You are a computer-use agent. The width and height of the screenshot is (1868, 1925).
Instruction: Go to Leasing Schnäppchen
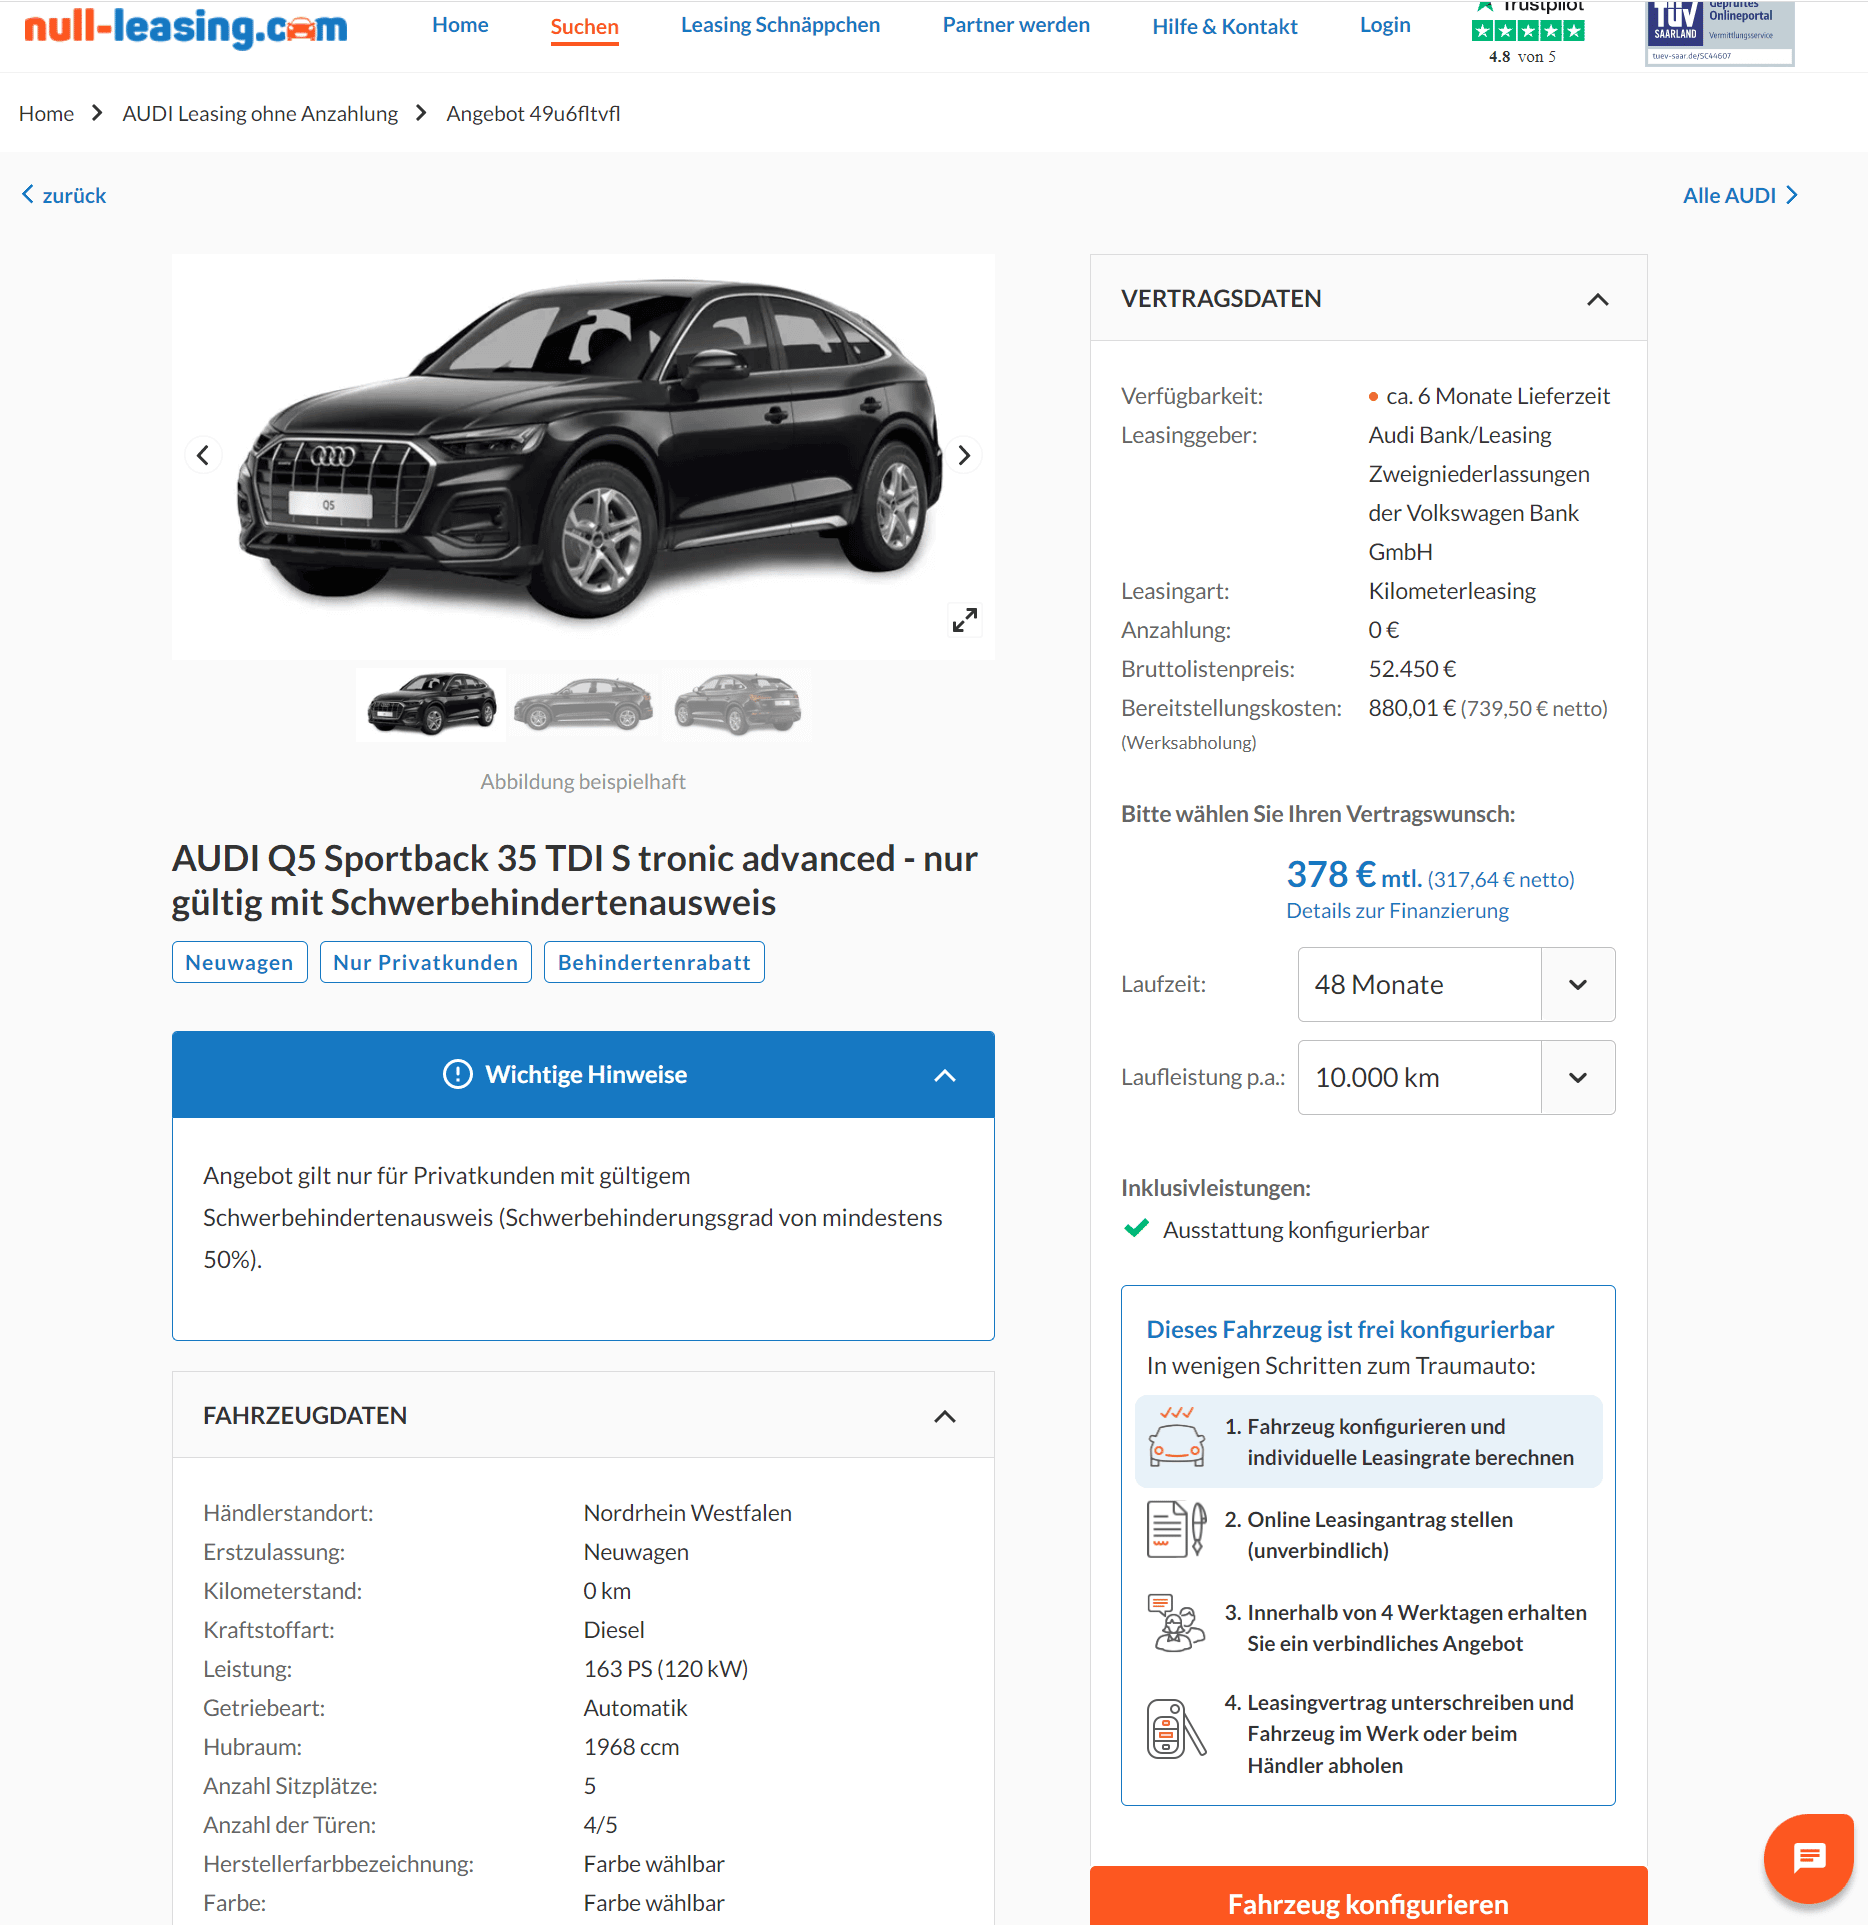[780, 25]
